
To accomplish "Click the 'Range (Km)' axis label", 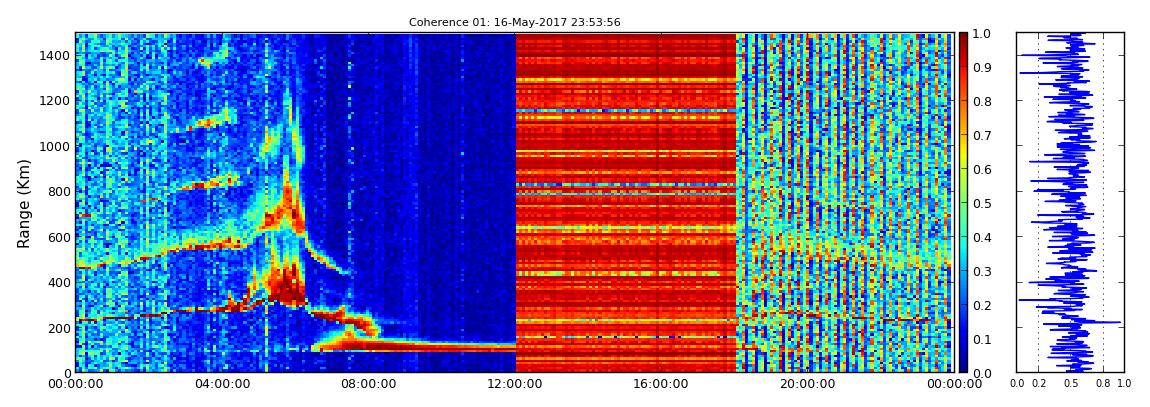I will [24, 203].
